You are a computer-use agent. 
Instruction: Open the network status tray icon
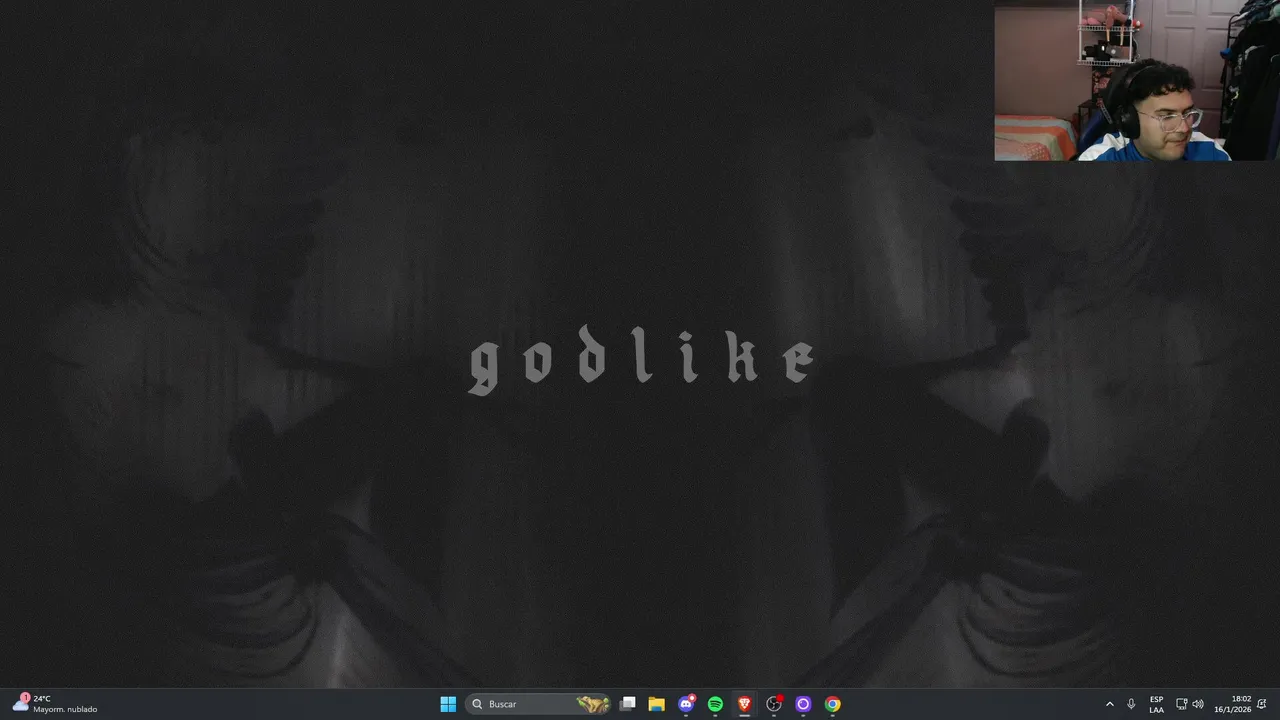tap(1181, 704)
